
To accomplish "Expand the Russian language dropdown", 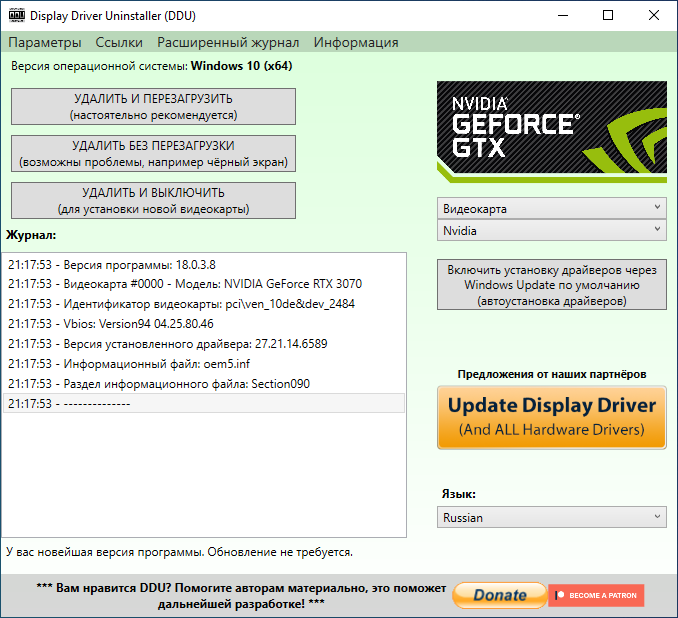I will 552,517.
